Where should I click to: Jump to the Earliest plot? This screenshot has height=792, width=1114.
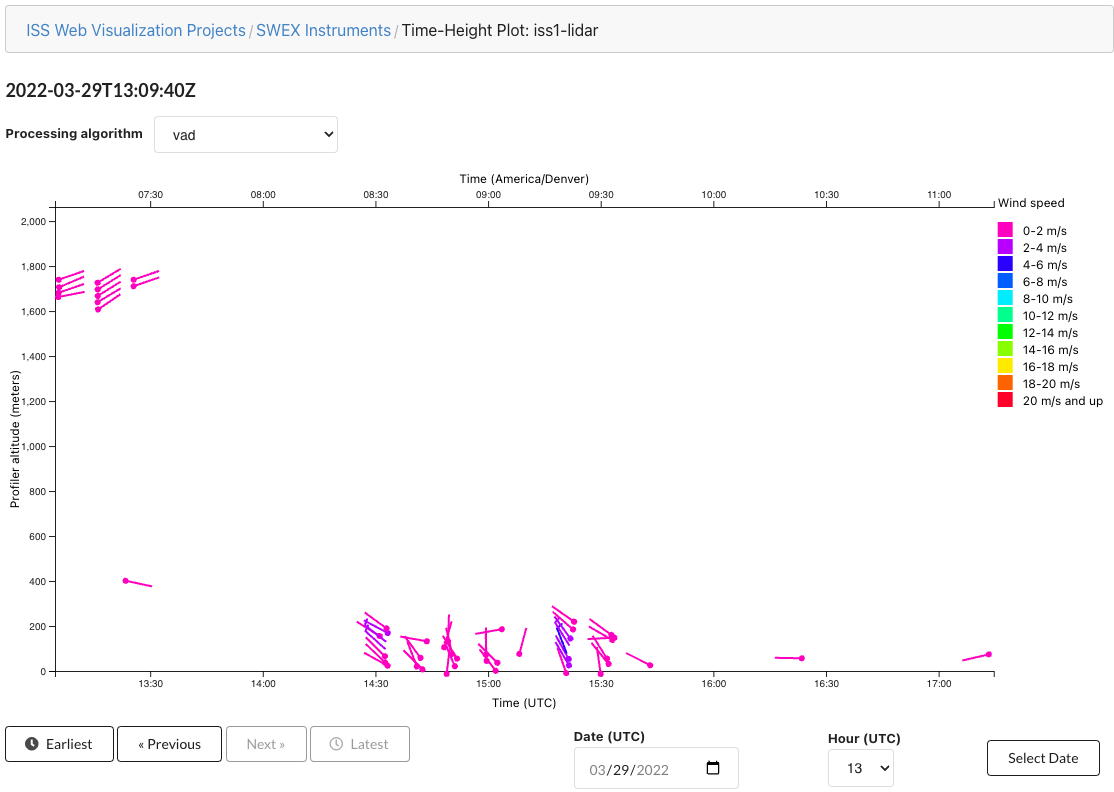(x=59, y=744)
